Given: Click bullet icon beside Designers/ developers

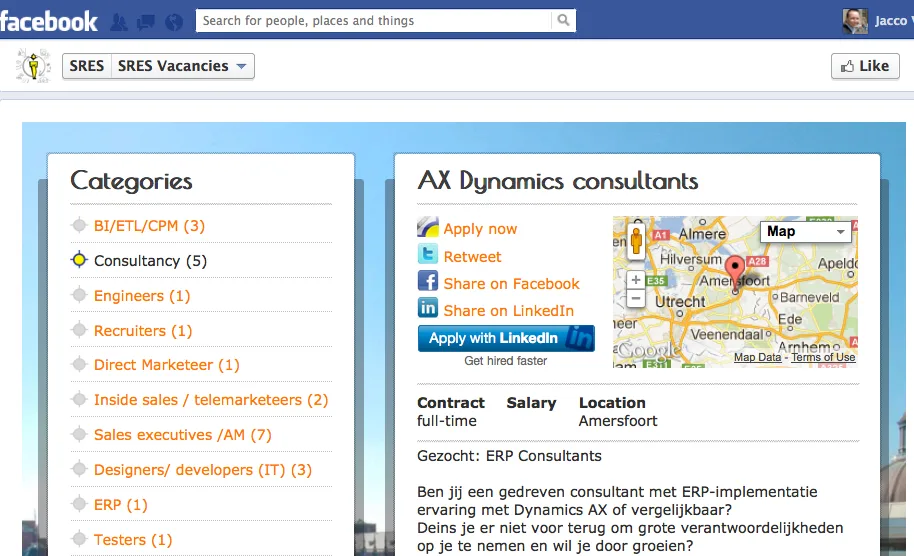Looking at the screenshot, I should 79,469.
